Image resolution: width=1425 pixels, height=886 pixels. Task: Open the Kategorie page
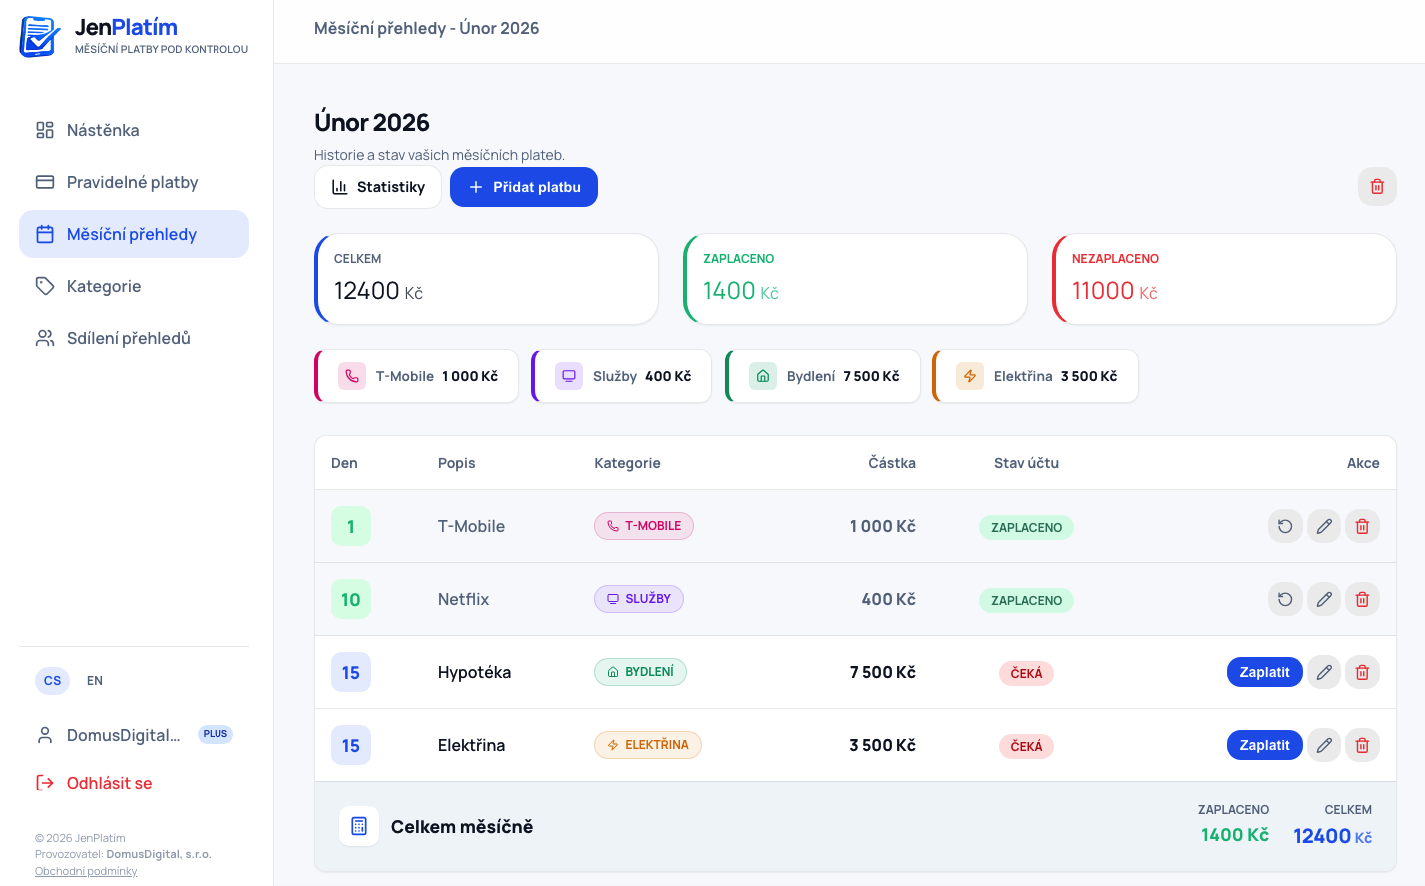(104, 286)
